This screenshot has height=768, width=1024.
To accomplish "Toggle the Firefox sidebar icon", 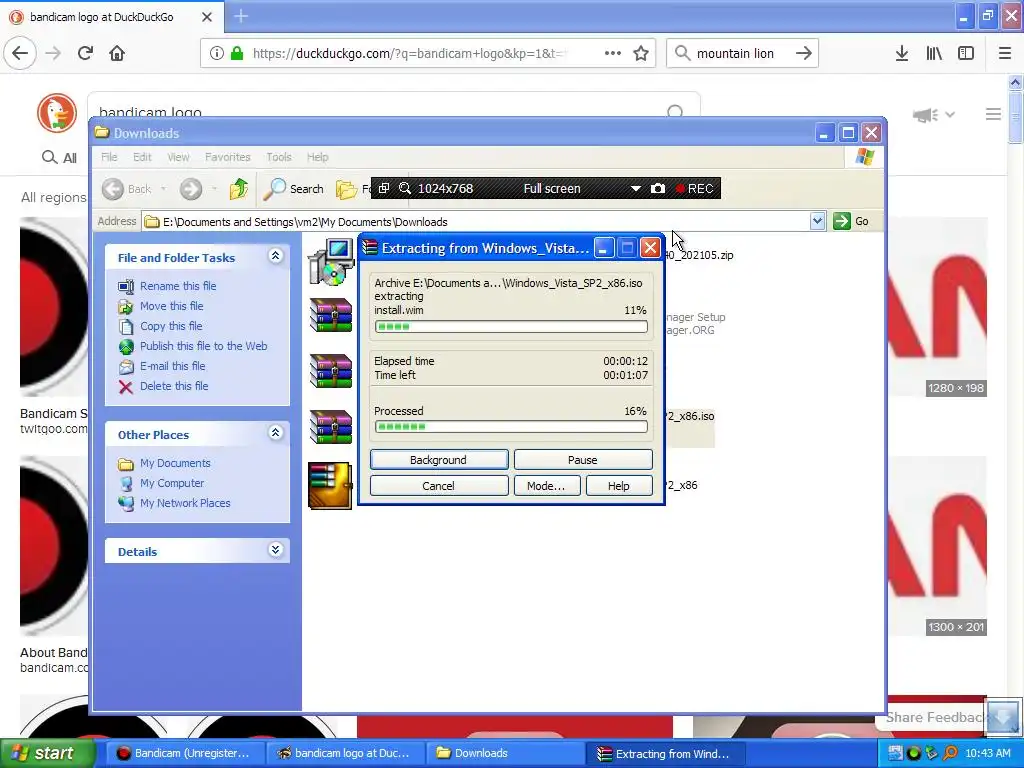I will (x=966, y=53).
